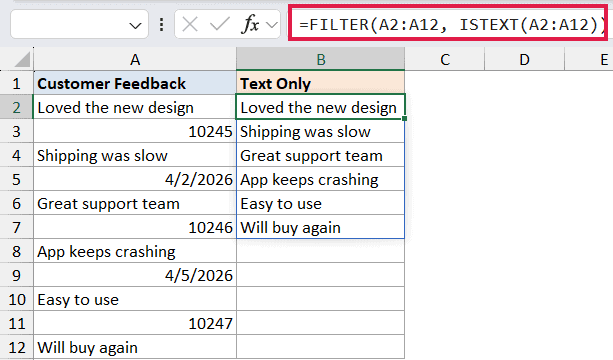
Task: Select the Customer Feedback header cell
Action: point(135,83)
